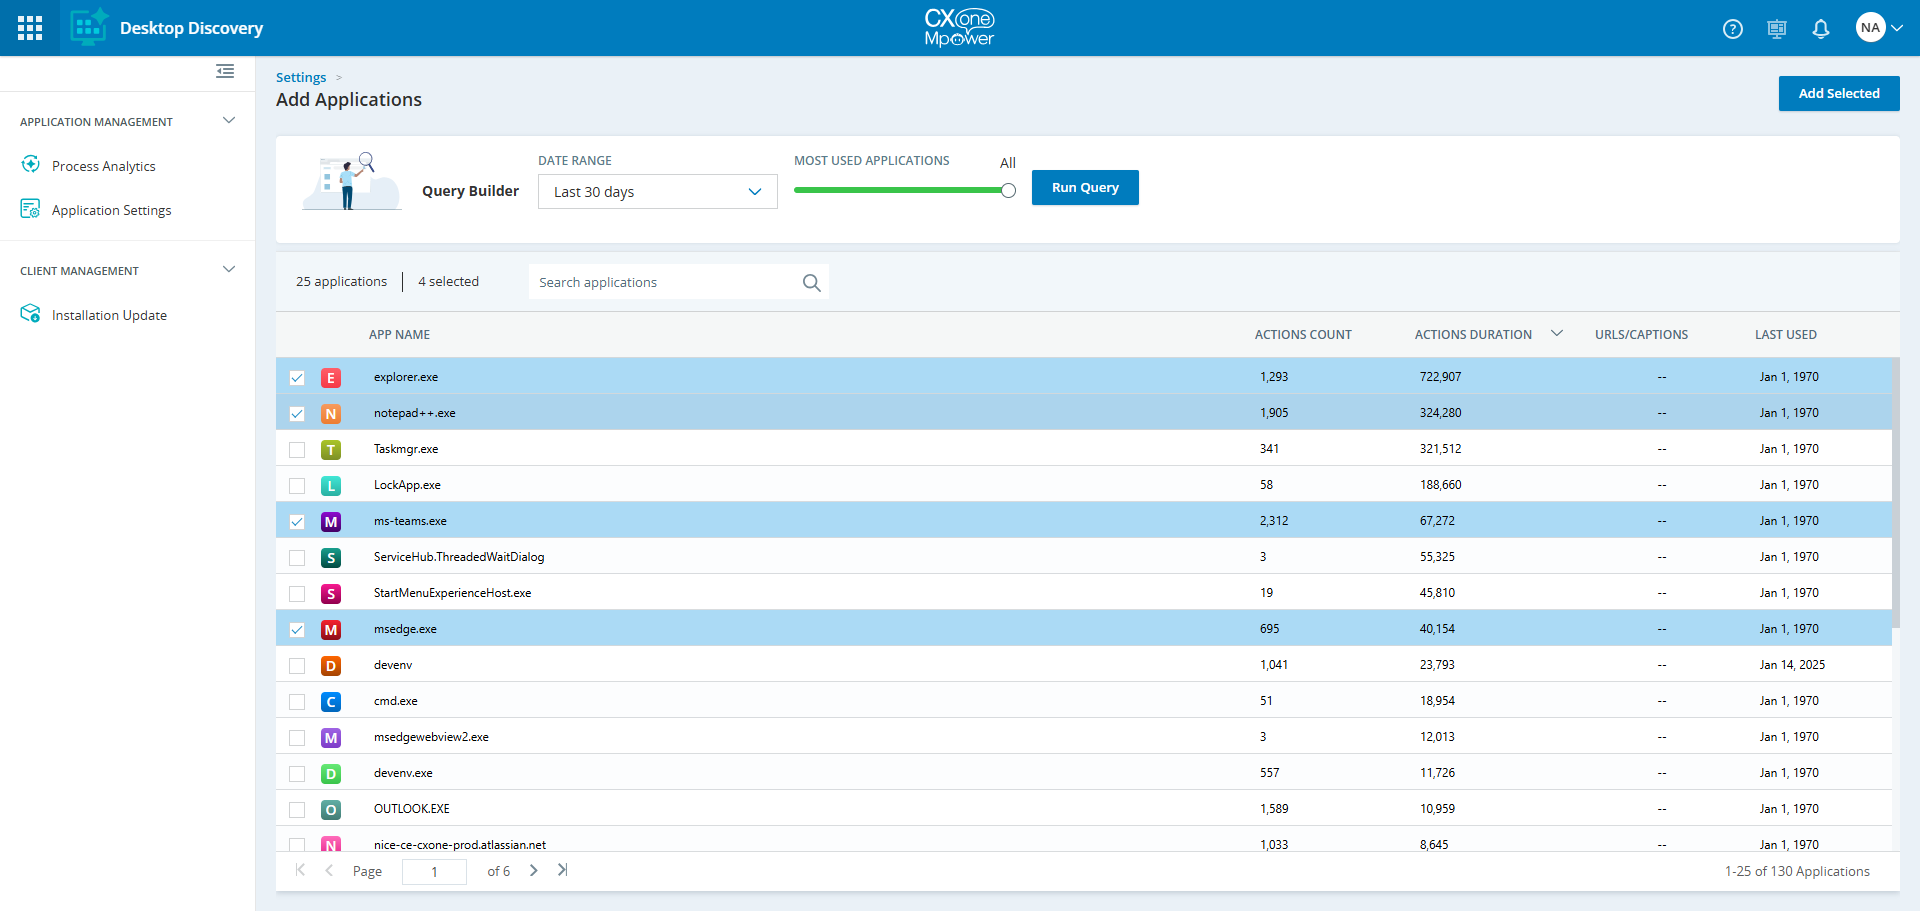Click the Most Used Applications slider handle
The height and width of the screenshot is (911, 1920).
click(x=1008, y=190)
